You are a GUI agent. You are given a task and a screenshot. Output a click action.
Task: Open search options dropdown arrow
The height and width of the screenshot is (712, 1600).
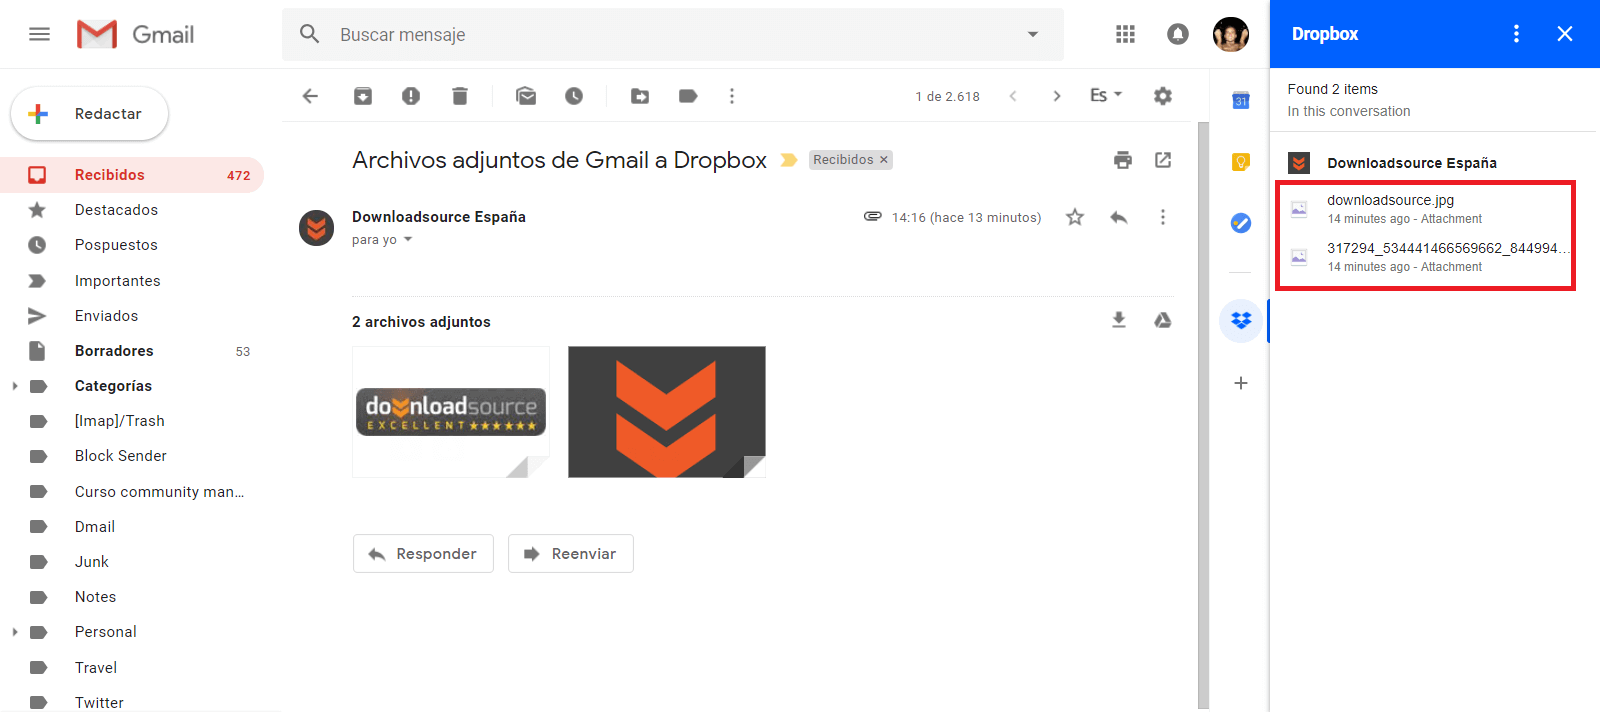[1033, 34]
